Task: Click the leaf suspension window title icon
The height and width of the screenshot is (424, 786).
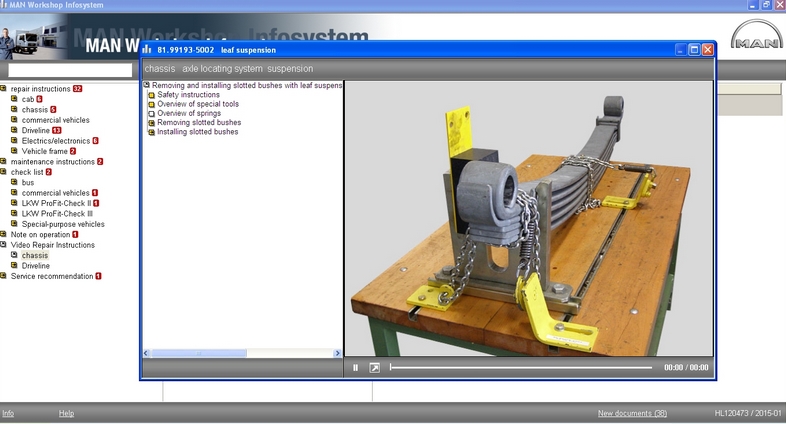Action: tap(147, 50)
